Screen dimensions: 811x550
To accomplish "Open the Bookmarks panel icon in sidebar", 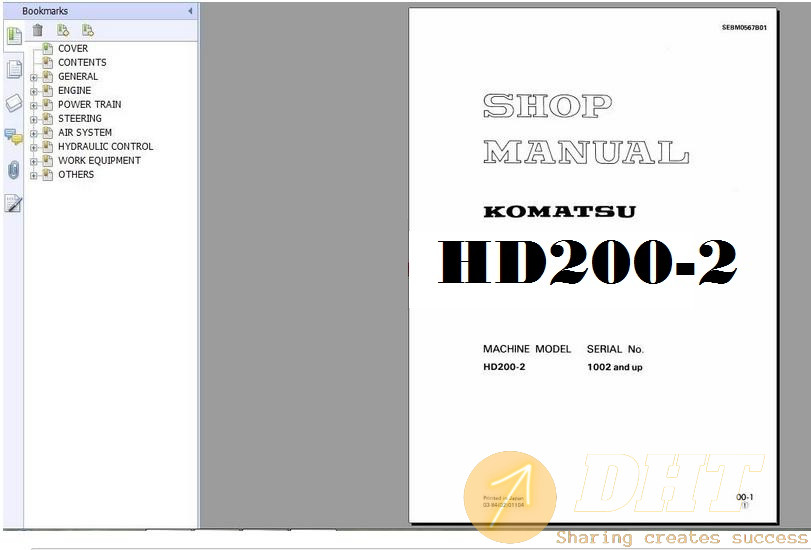I will point(13,36).
